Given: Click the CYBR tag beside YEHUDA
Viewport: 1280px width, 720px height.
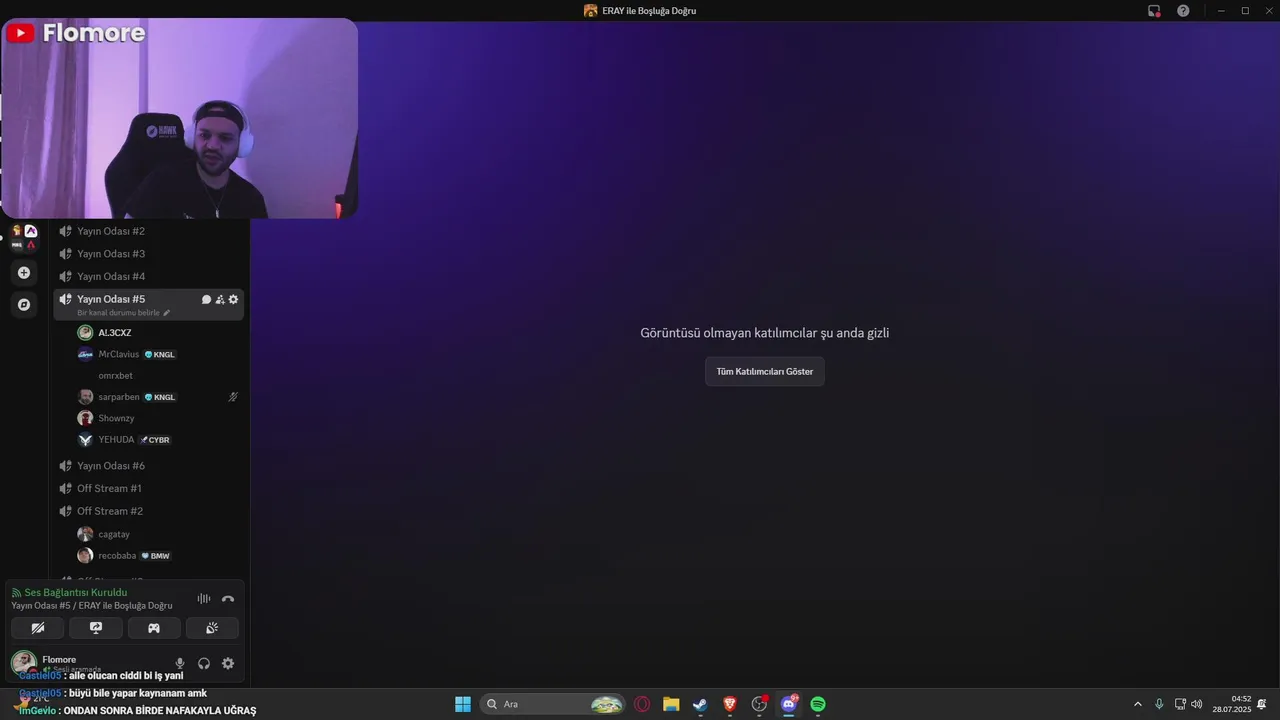Looking at the screenshot, I should click(155, 440).
